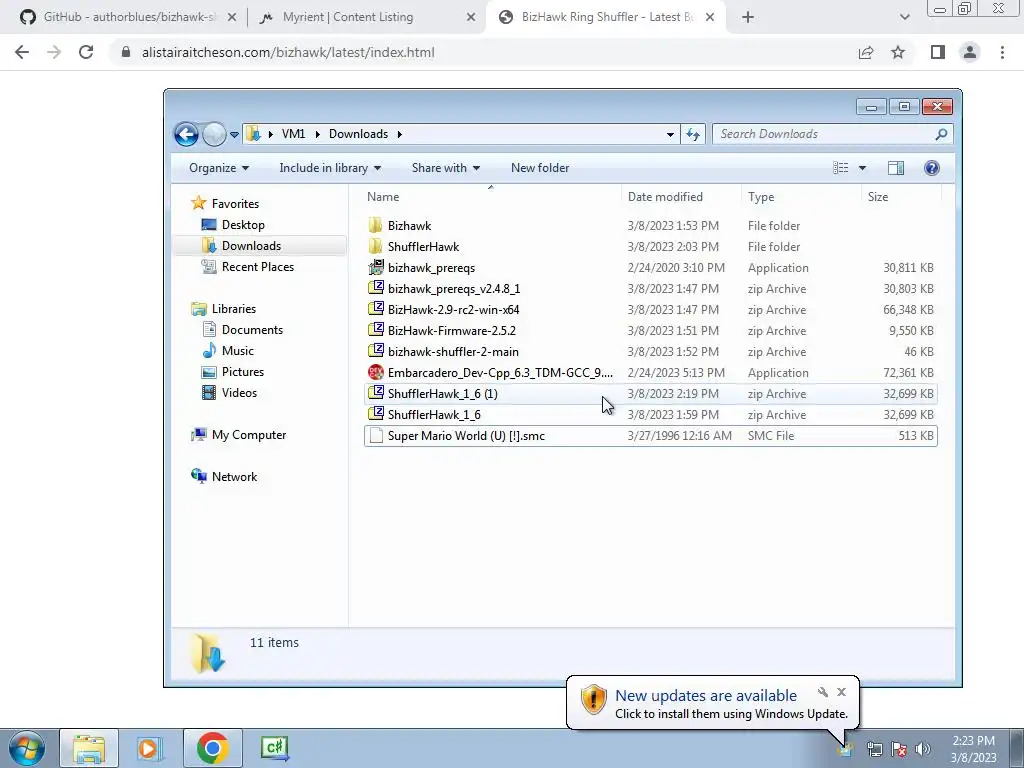This screenshot has height=768, width=1024.
Task: Open the recent pages dropdown arrow
Action: 234,135
